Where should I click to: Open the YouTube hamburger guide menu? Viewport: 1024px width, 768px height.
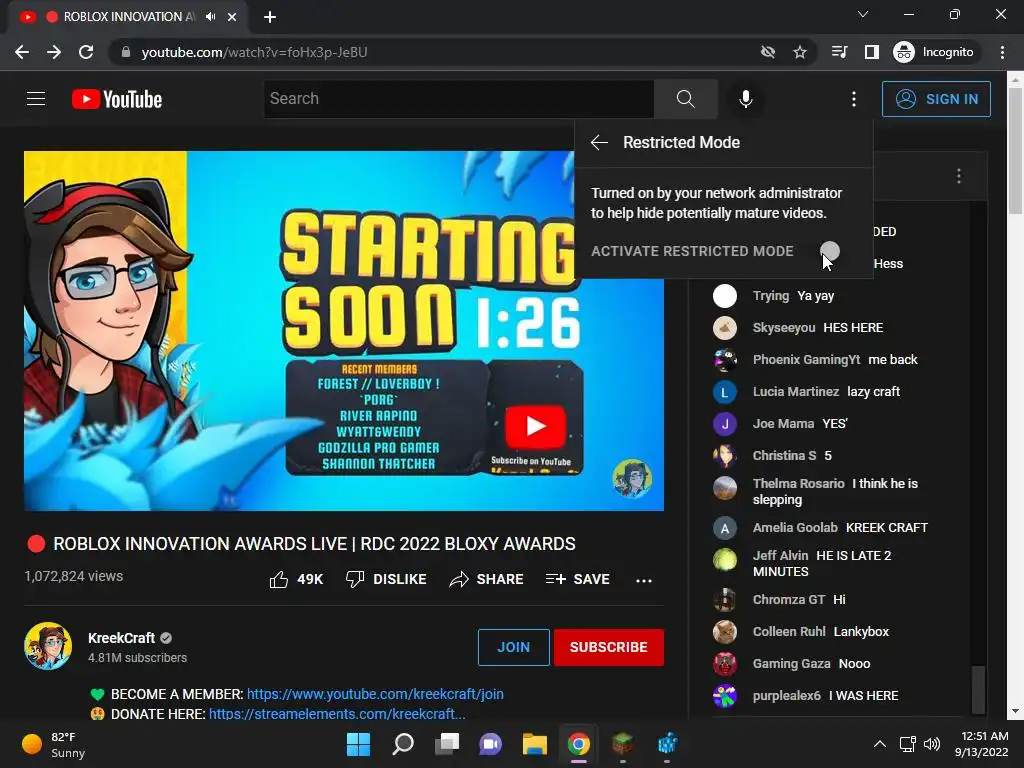36,99
